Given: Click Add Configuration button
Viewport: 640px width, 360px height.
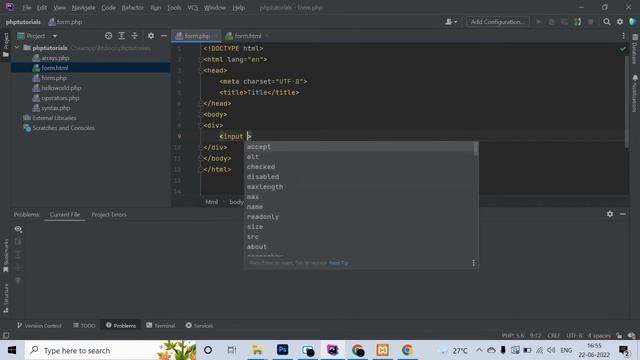Looking at the screenshot, I should pos(498,22).
